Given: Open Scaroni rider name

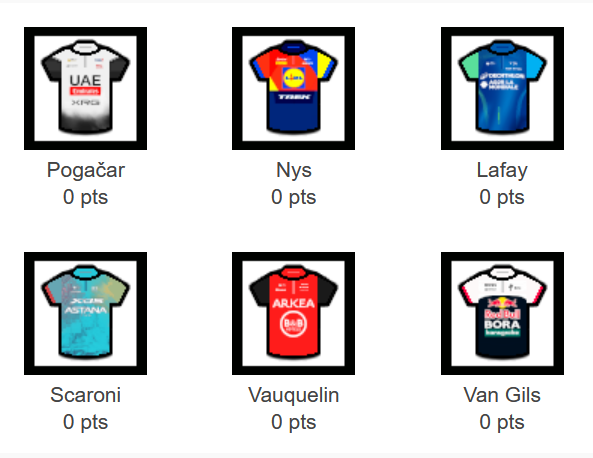Looking at the screenshot, I should 85,395.
